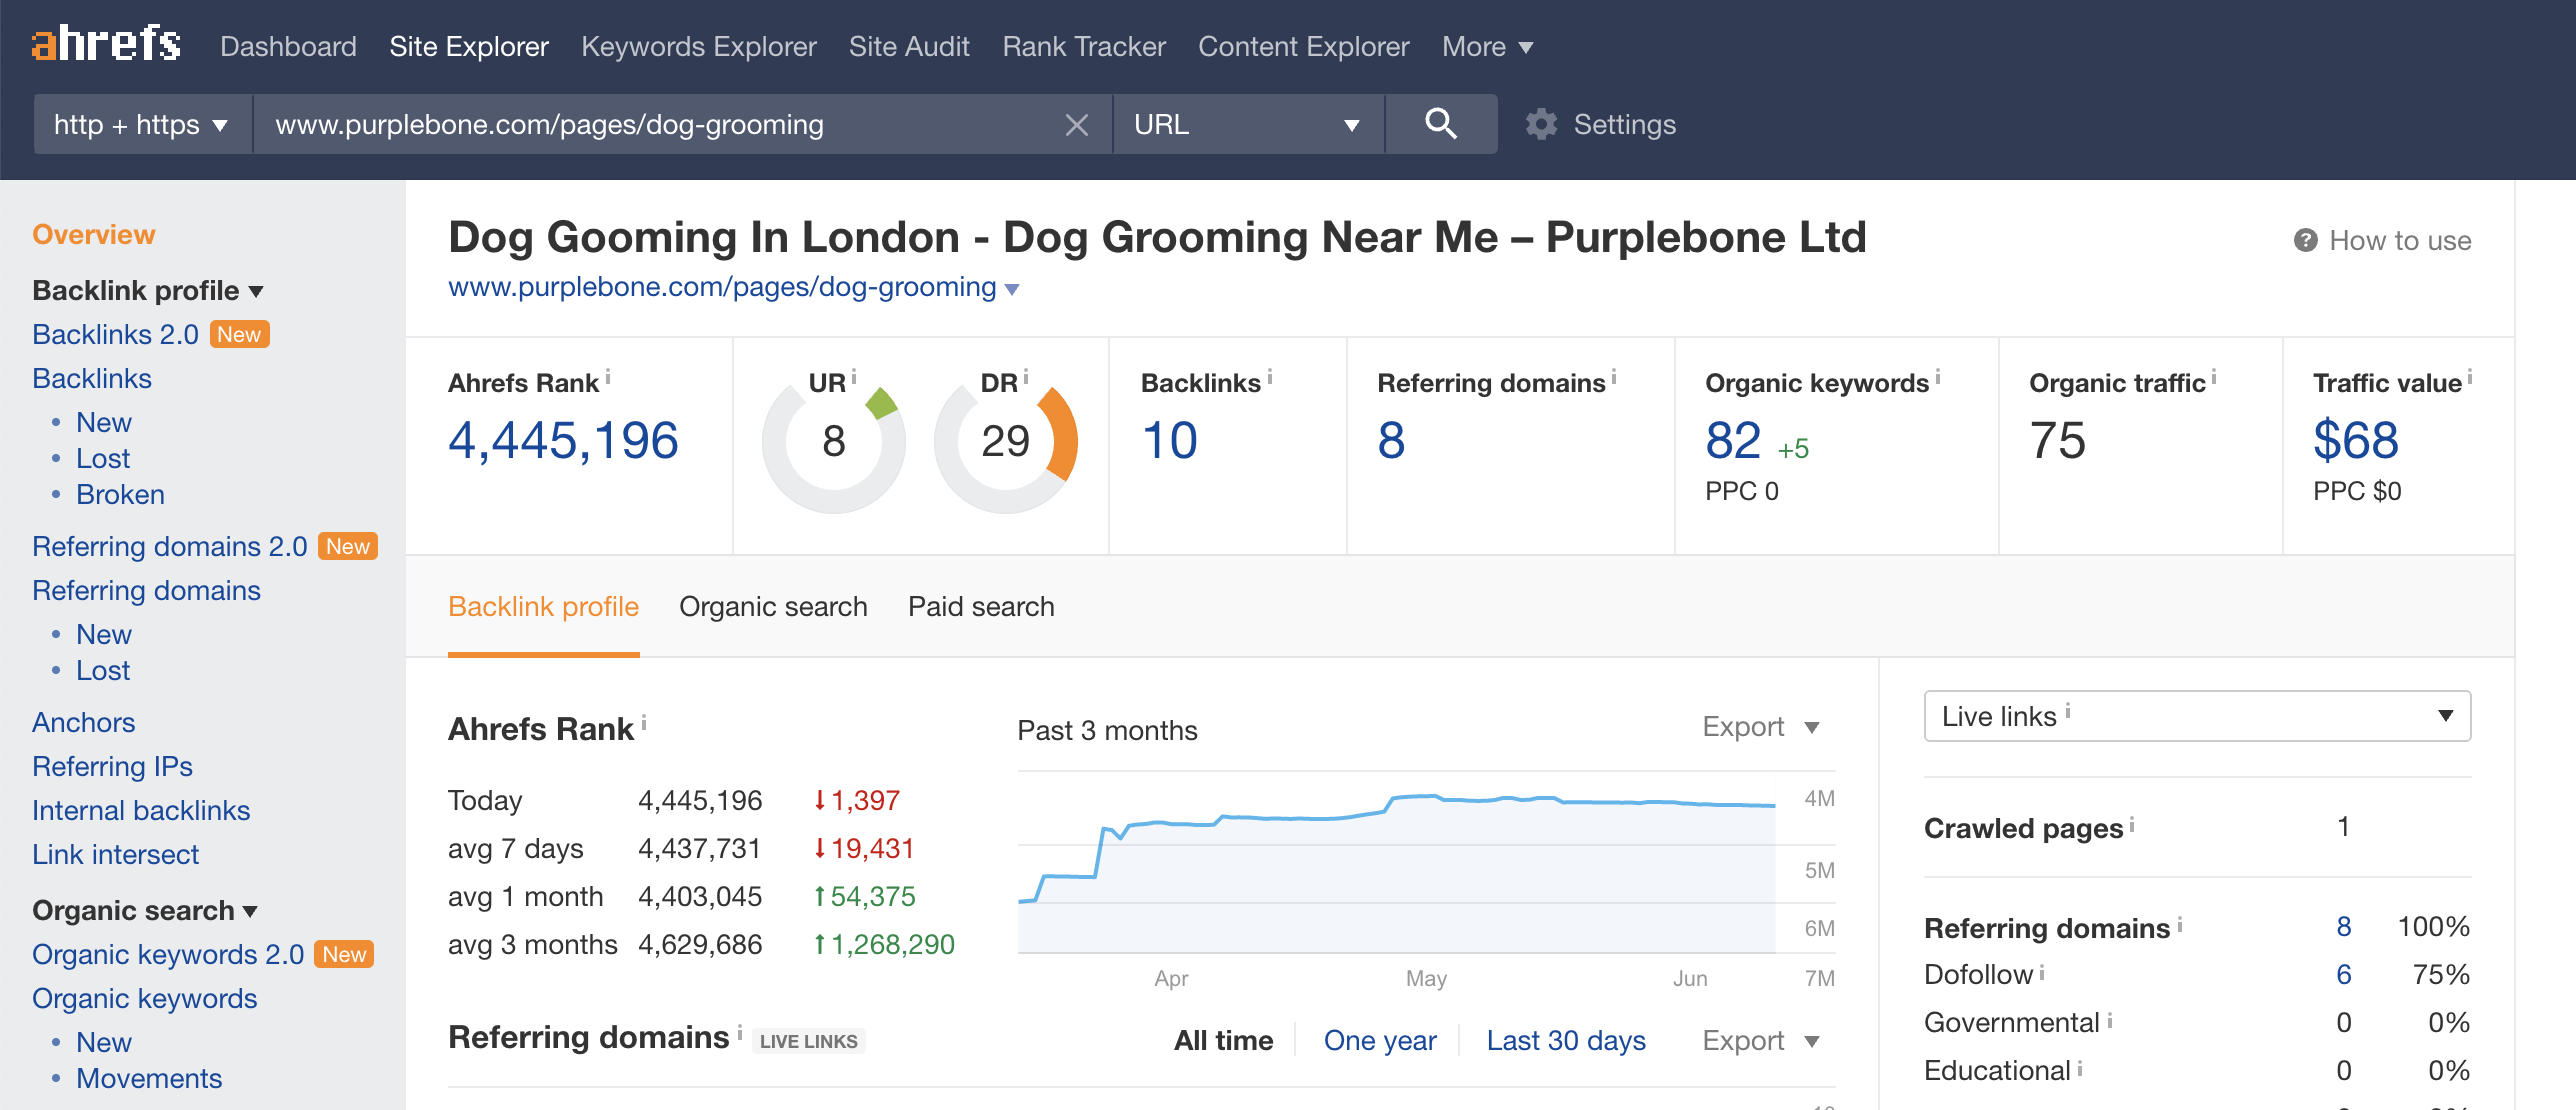Collapse the Backlink profile sidebar section

(x=148, y=290)
